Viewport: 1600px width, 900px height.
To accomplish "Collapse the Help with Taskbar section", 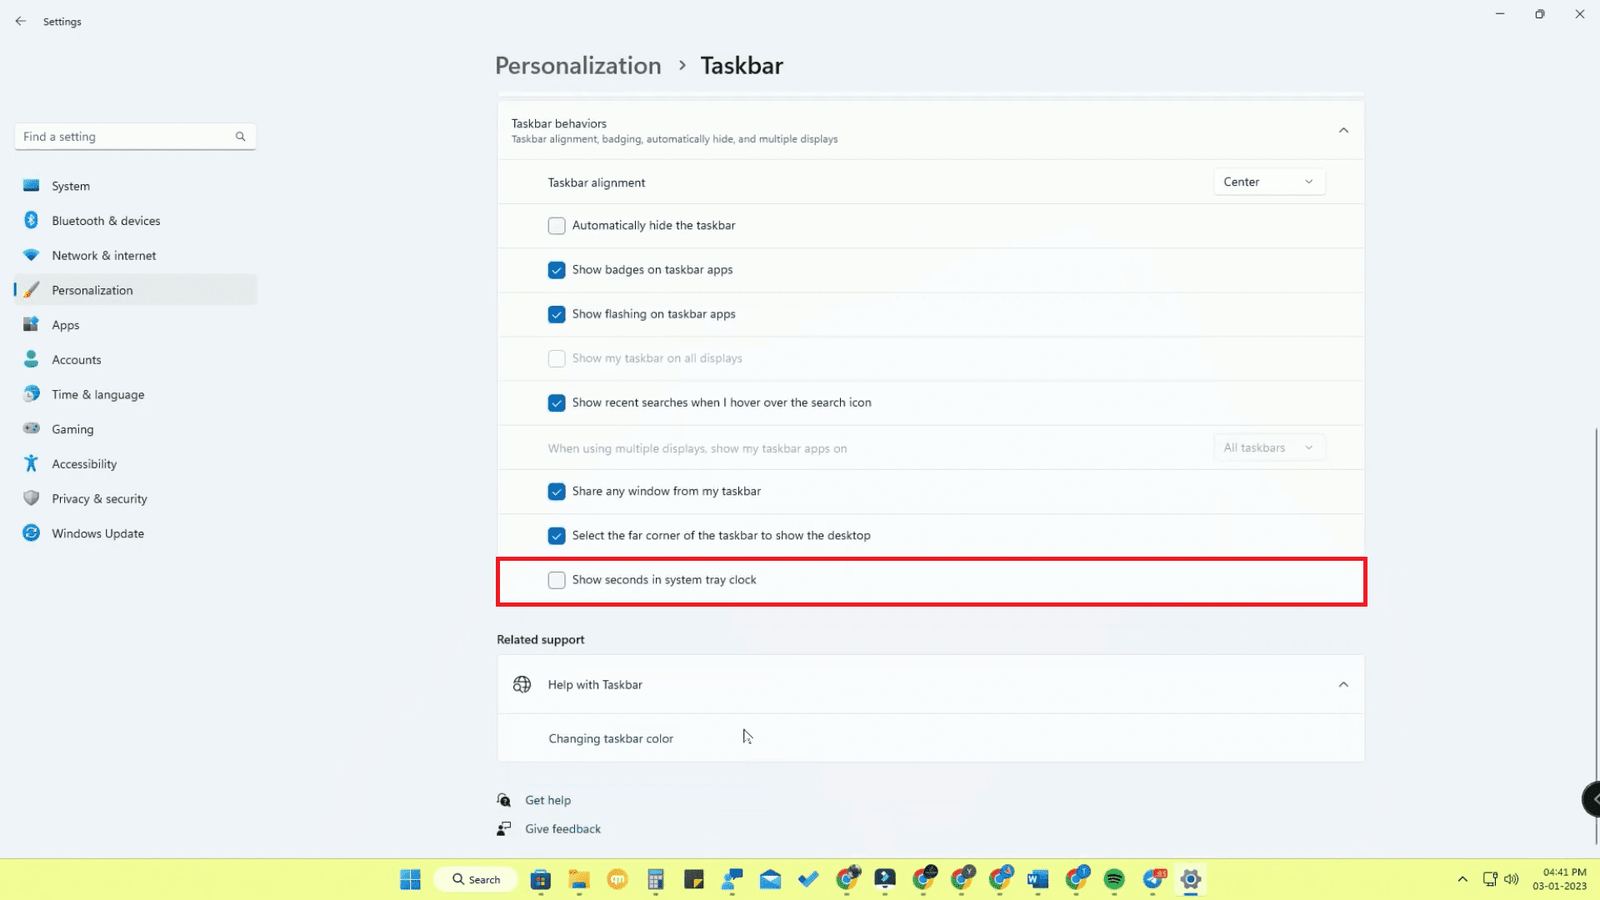I will pos(1343,685).
